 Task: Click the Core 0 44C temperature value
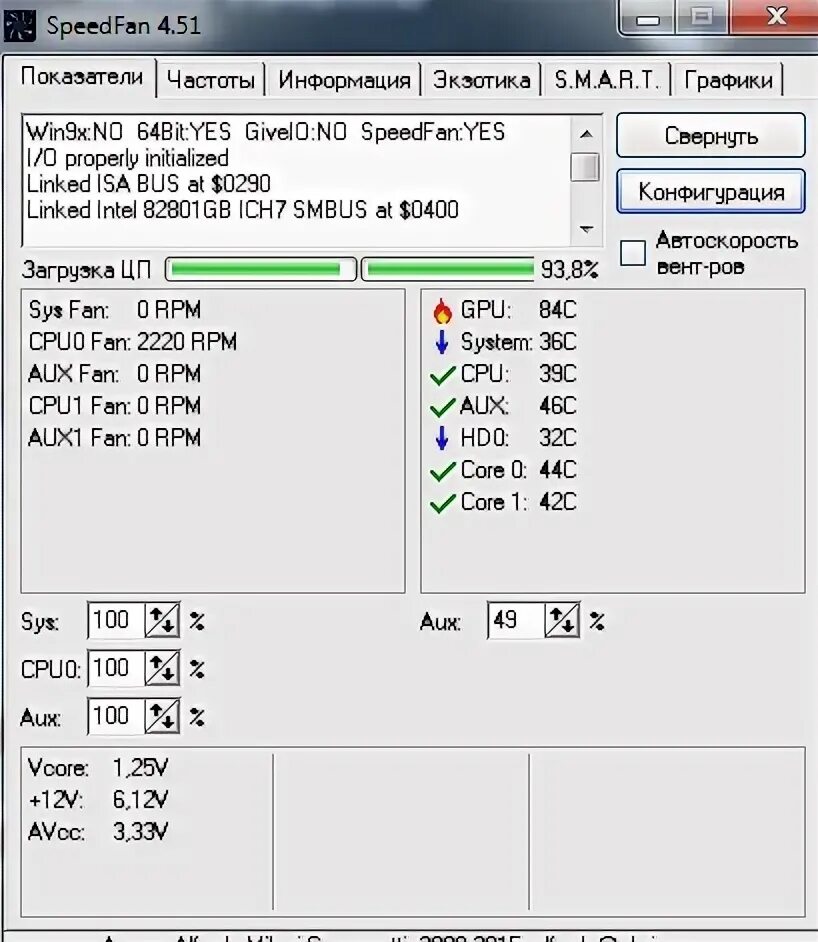coord(557,470)
